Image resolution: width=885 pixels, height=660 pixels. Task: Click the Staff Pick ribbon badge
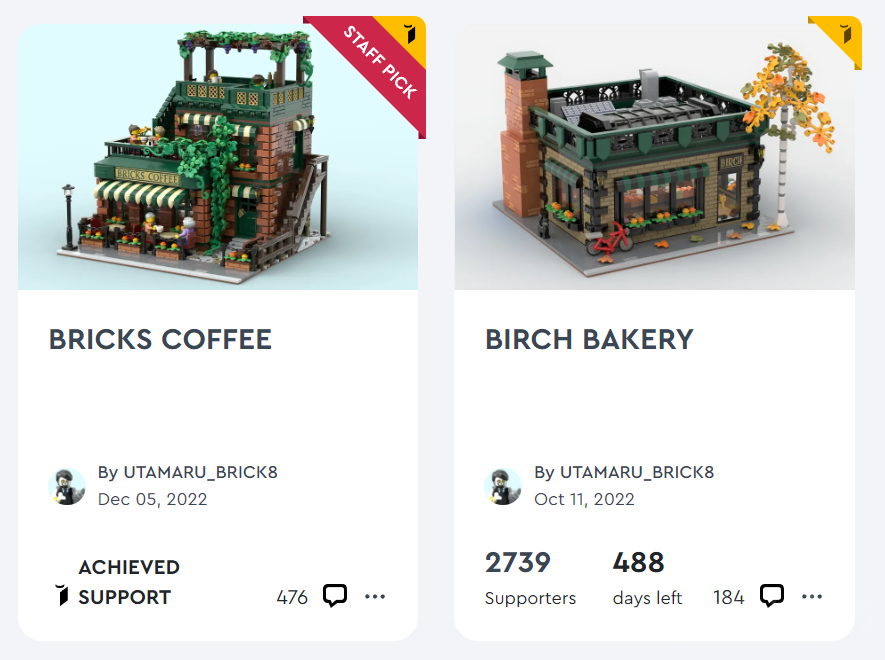[x=373, y=71]
